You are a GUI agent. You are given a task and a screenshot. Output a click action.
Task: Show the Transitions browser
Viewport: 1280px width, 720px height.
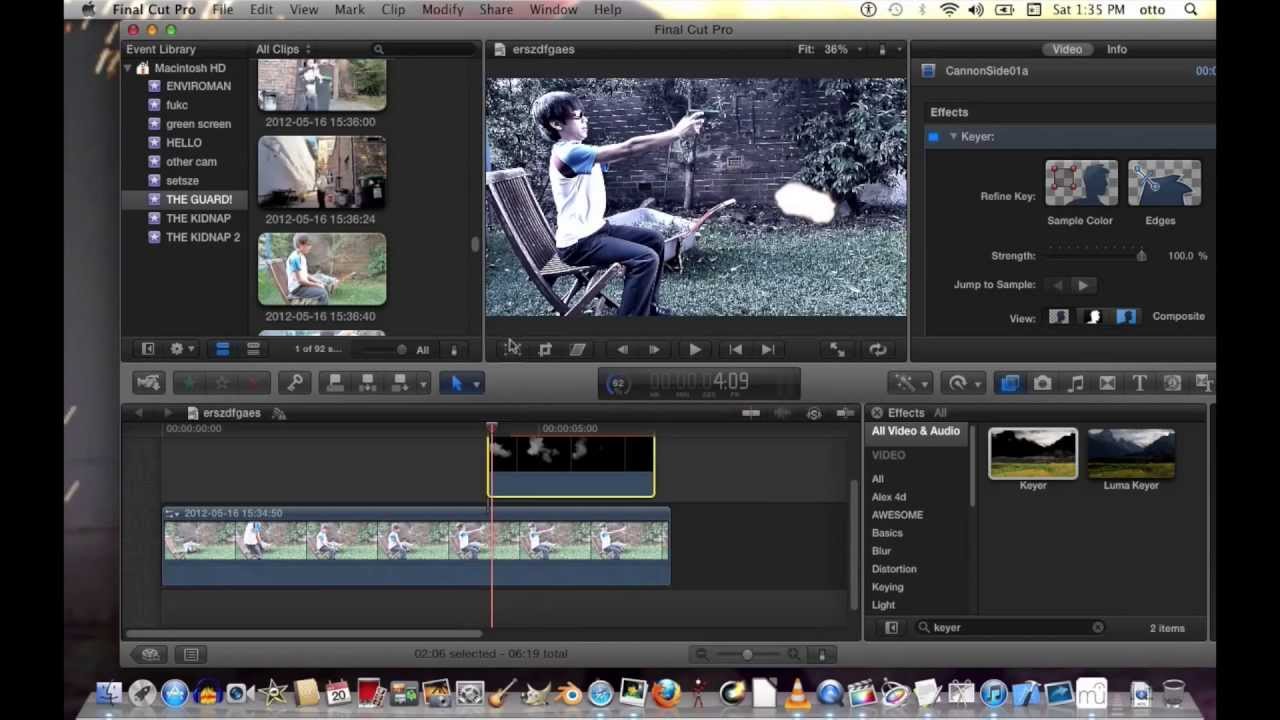(1107, 383)
